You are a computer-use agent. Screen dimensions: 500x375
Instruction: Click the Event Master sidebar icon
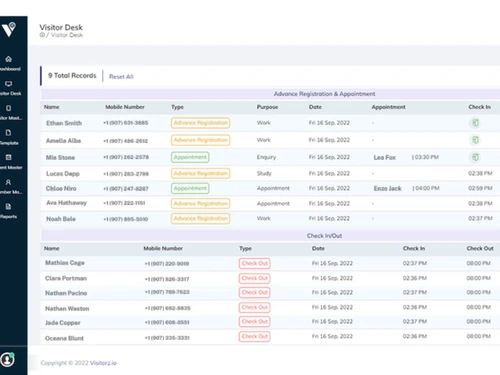(8, 157)
